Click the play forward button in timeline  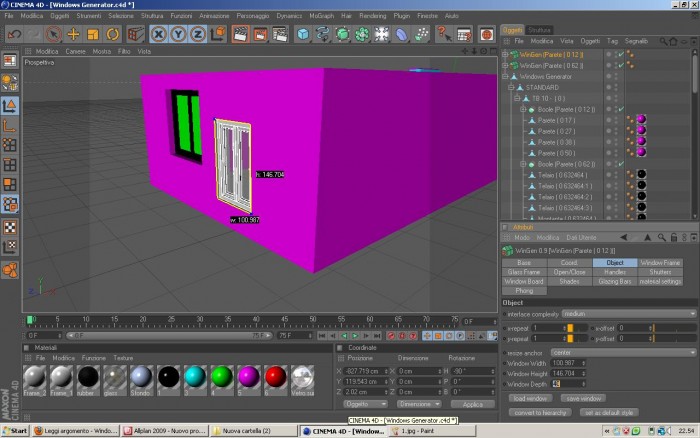point(355,335)
